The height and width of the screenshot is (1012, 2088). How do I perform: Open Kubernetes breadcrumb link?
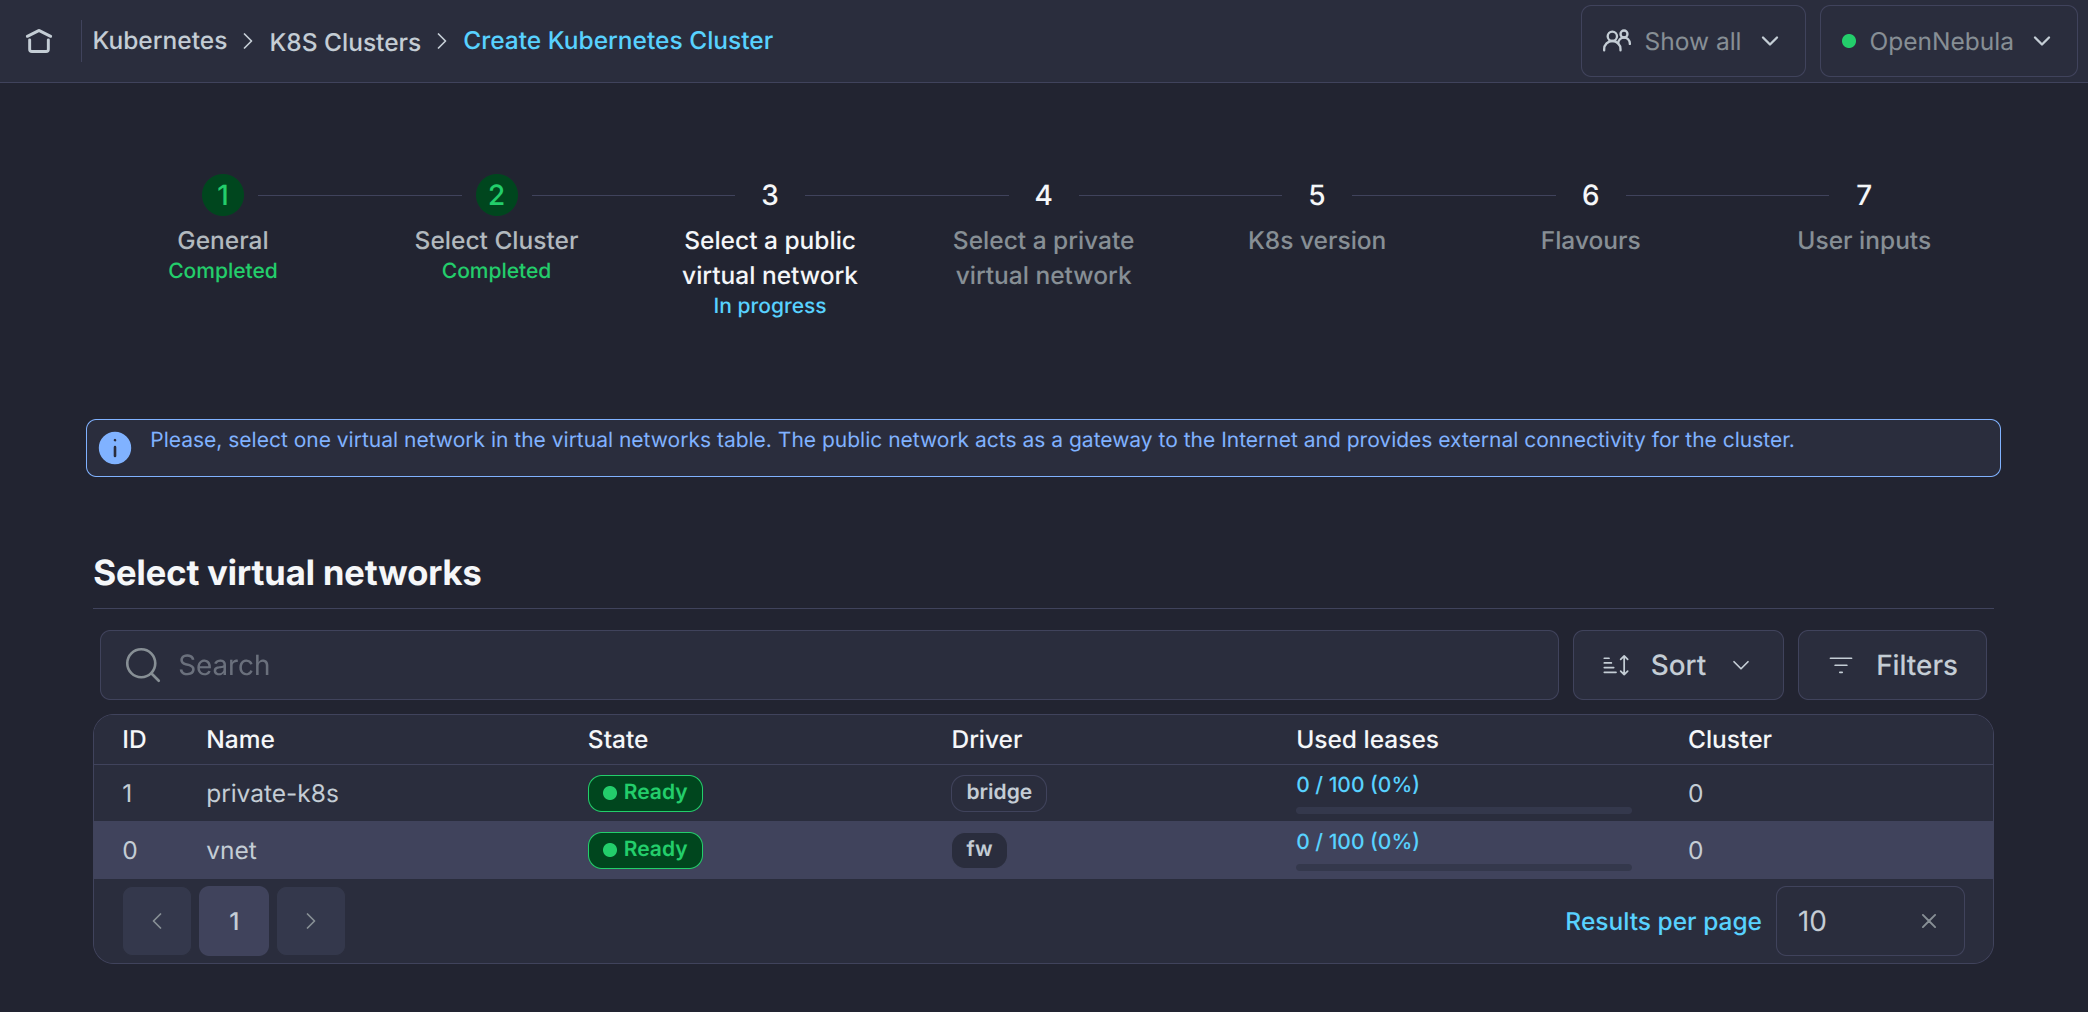(160, 41)
